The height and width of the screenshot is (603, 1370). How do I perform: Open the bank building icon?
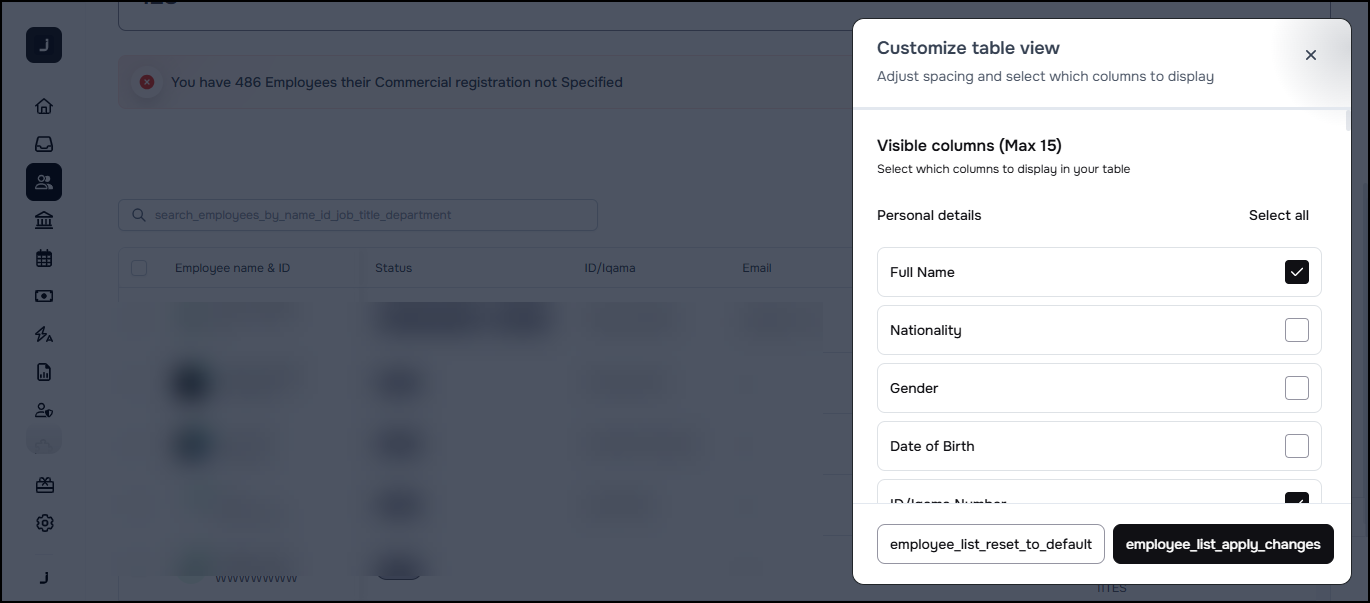44,220
